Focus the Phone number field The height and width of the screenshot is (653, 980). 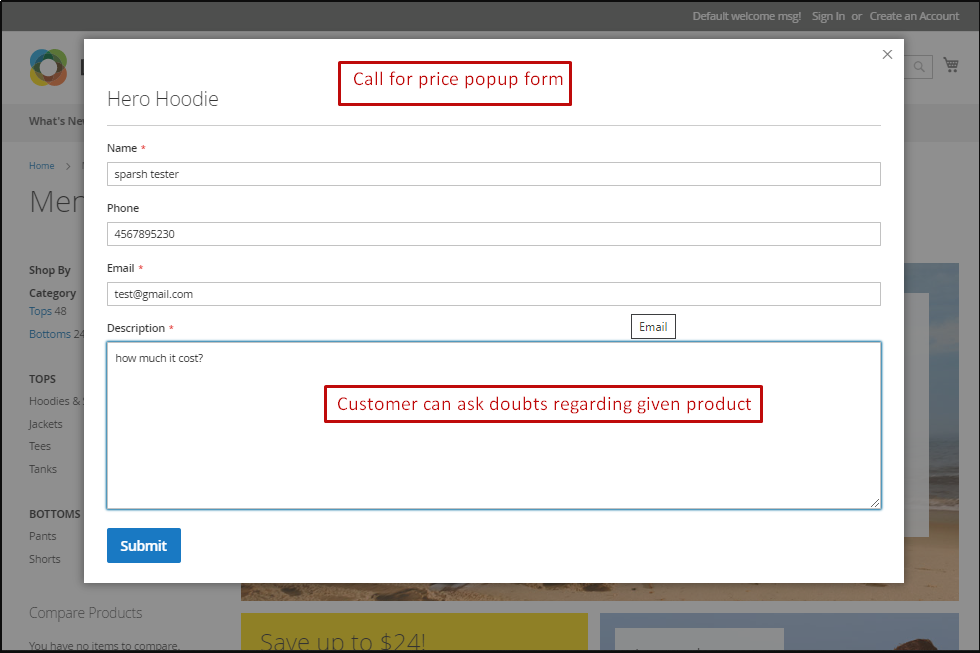493,234
